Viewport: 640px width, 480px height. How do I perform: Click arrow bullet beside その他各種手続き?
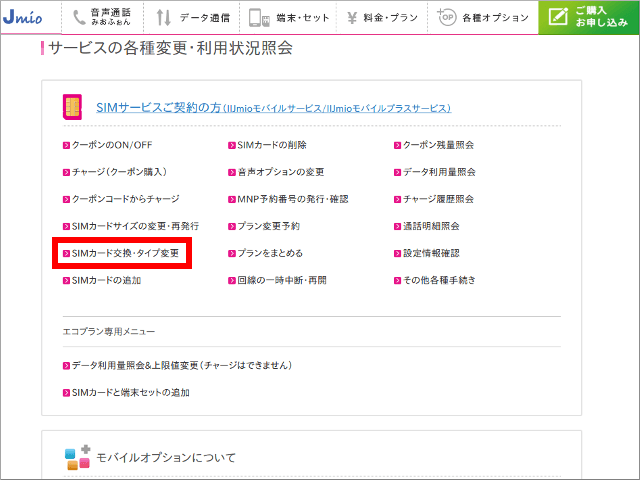398,281
